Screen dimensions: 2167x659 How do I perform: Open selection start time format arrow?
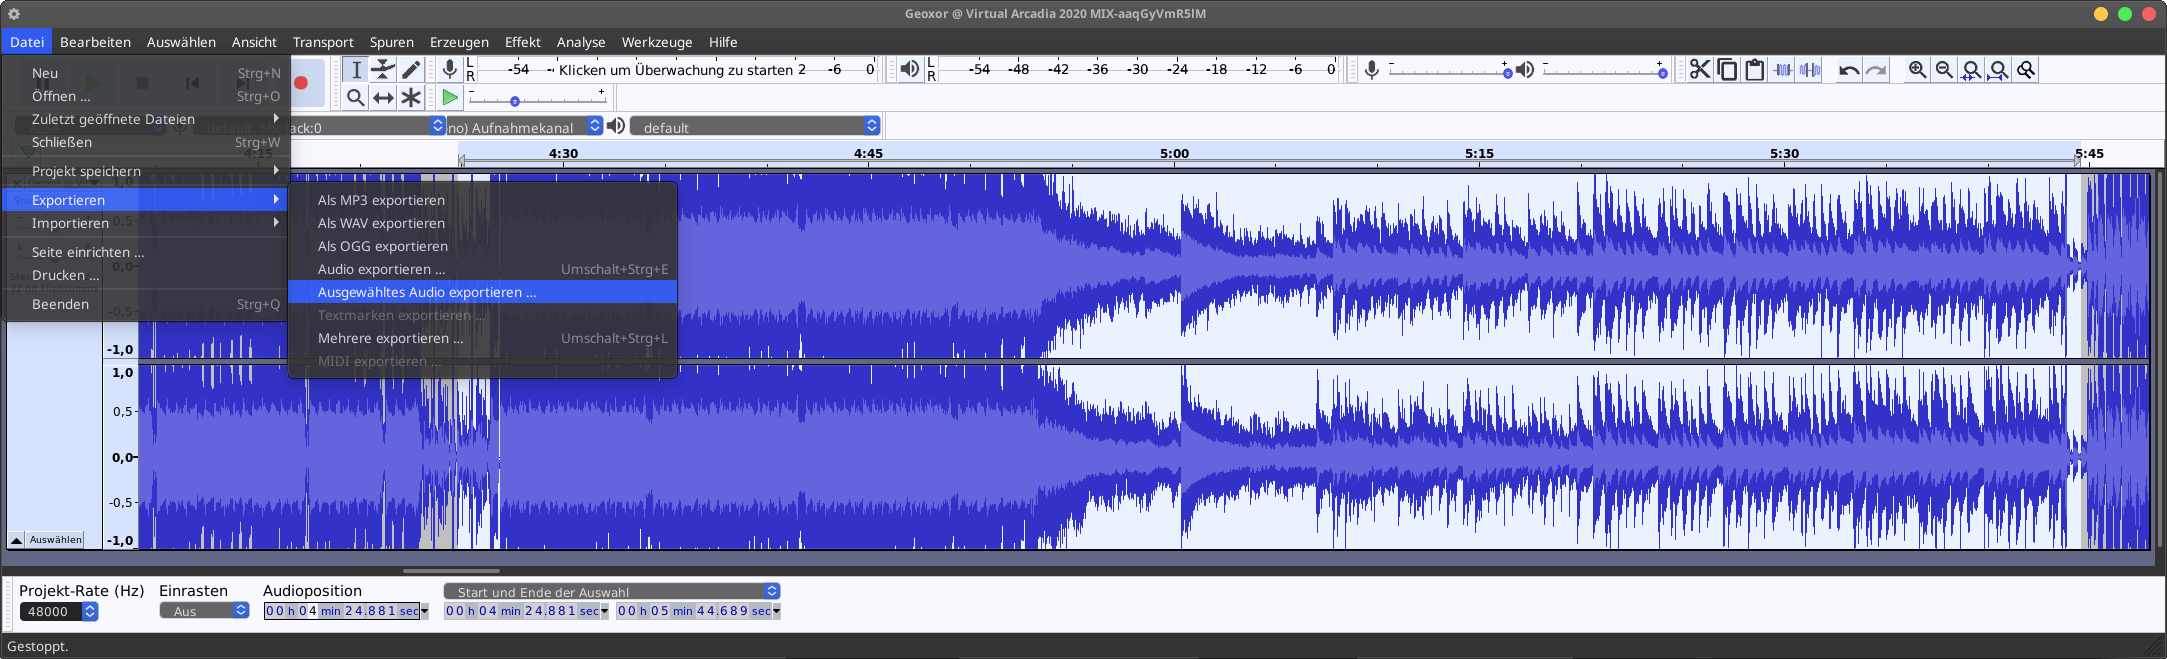(604, 611)
